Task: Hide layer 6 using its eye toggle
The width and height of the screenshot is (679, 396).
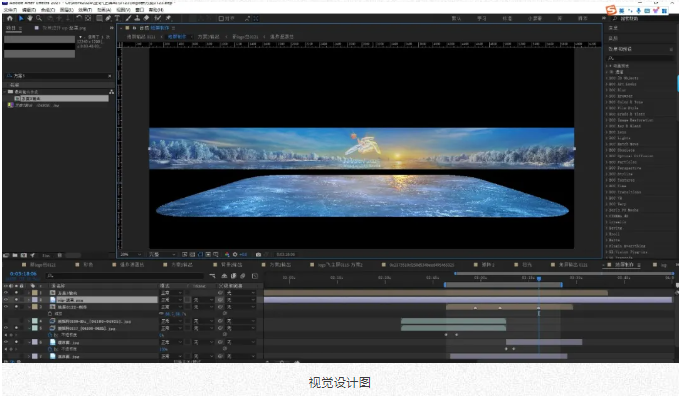Action: point(6,342)
